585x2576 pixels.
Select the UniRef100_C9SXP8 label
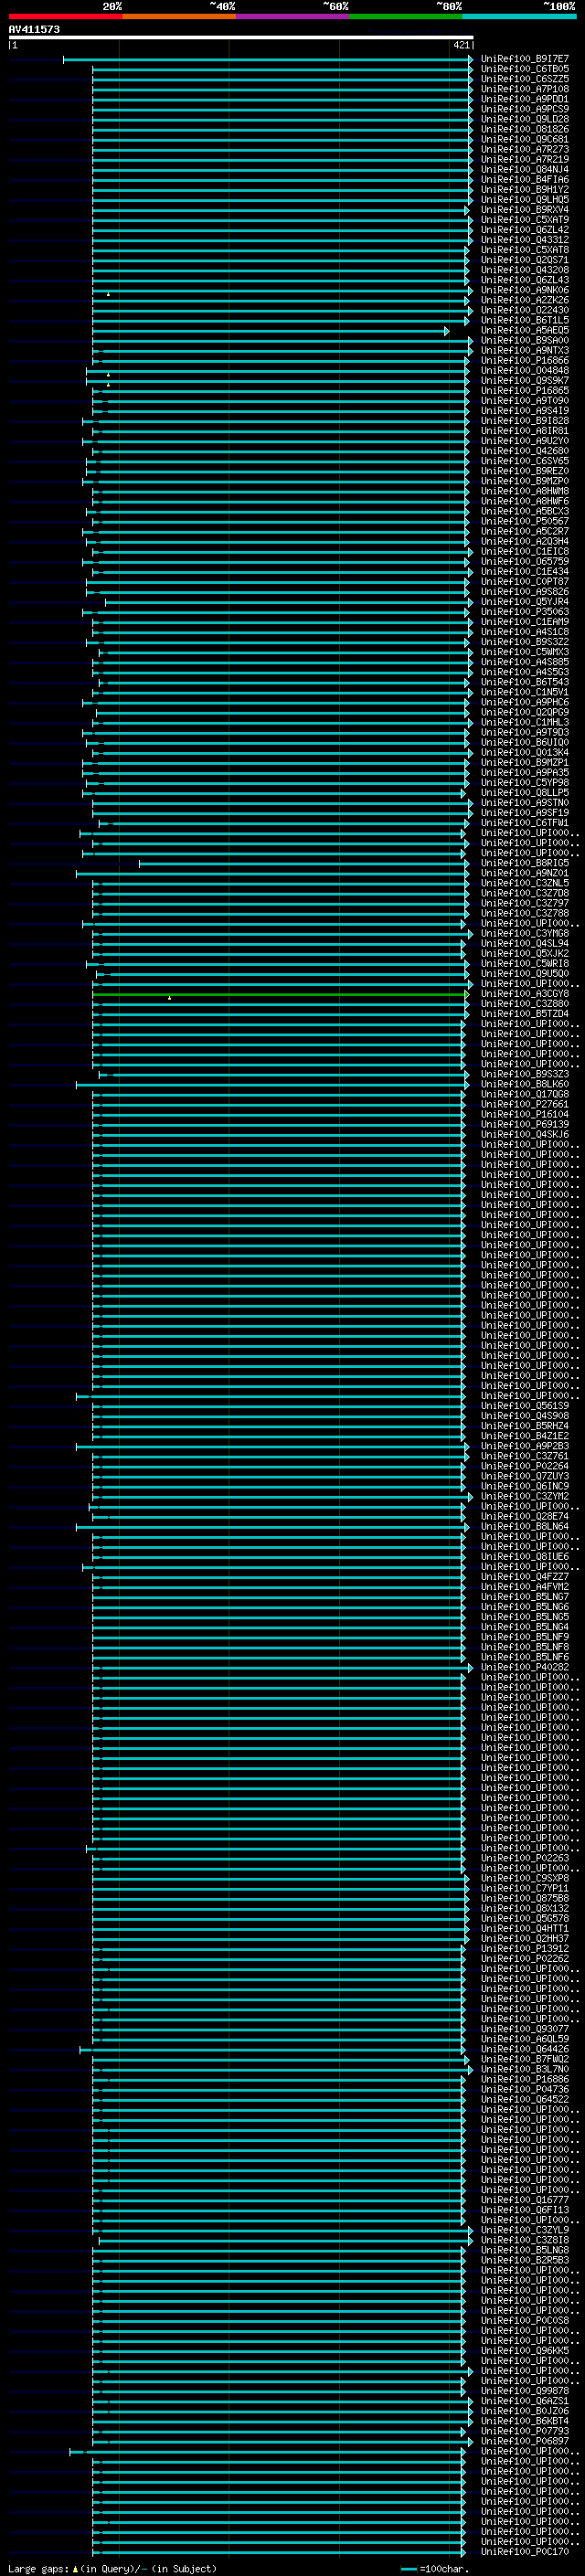(525, 1878)
